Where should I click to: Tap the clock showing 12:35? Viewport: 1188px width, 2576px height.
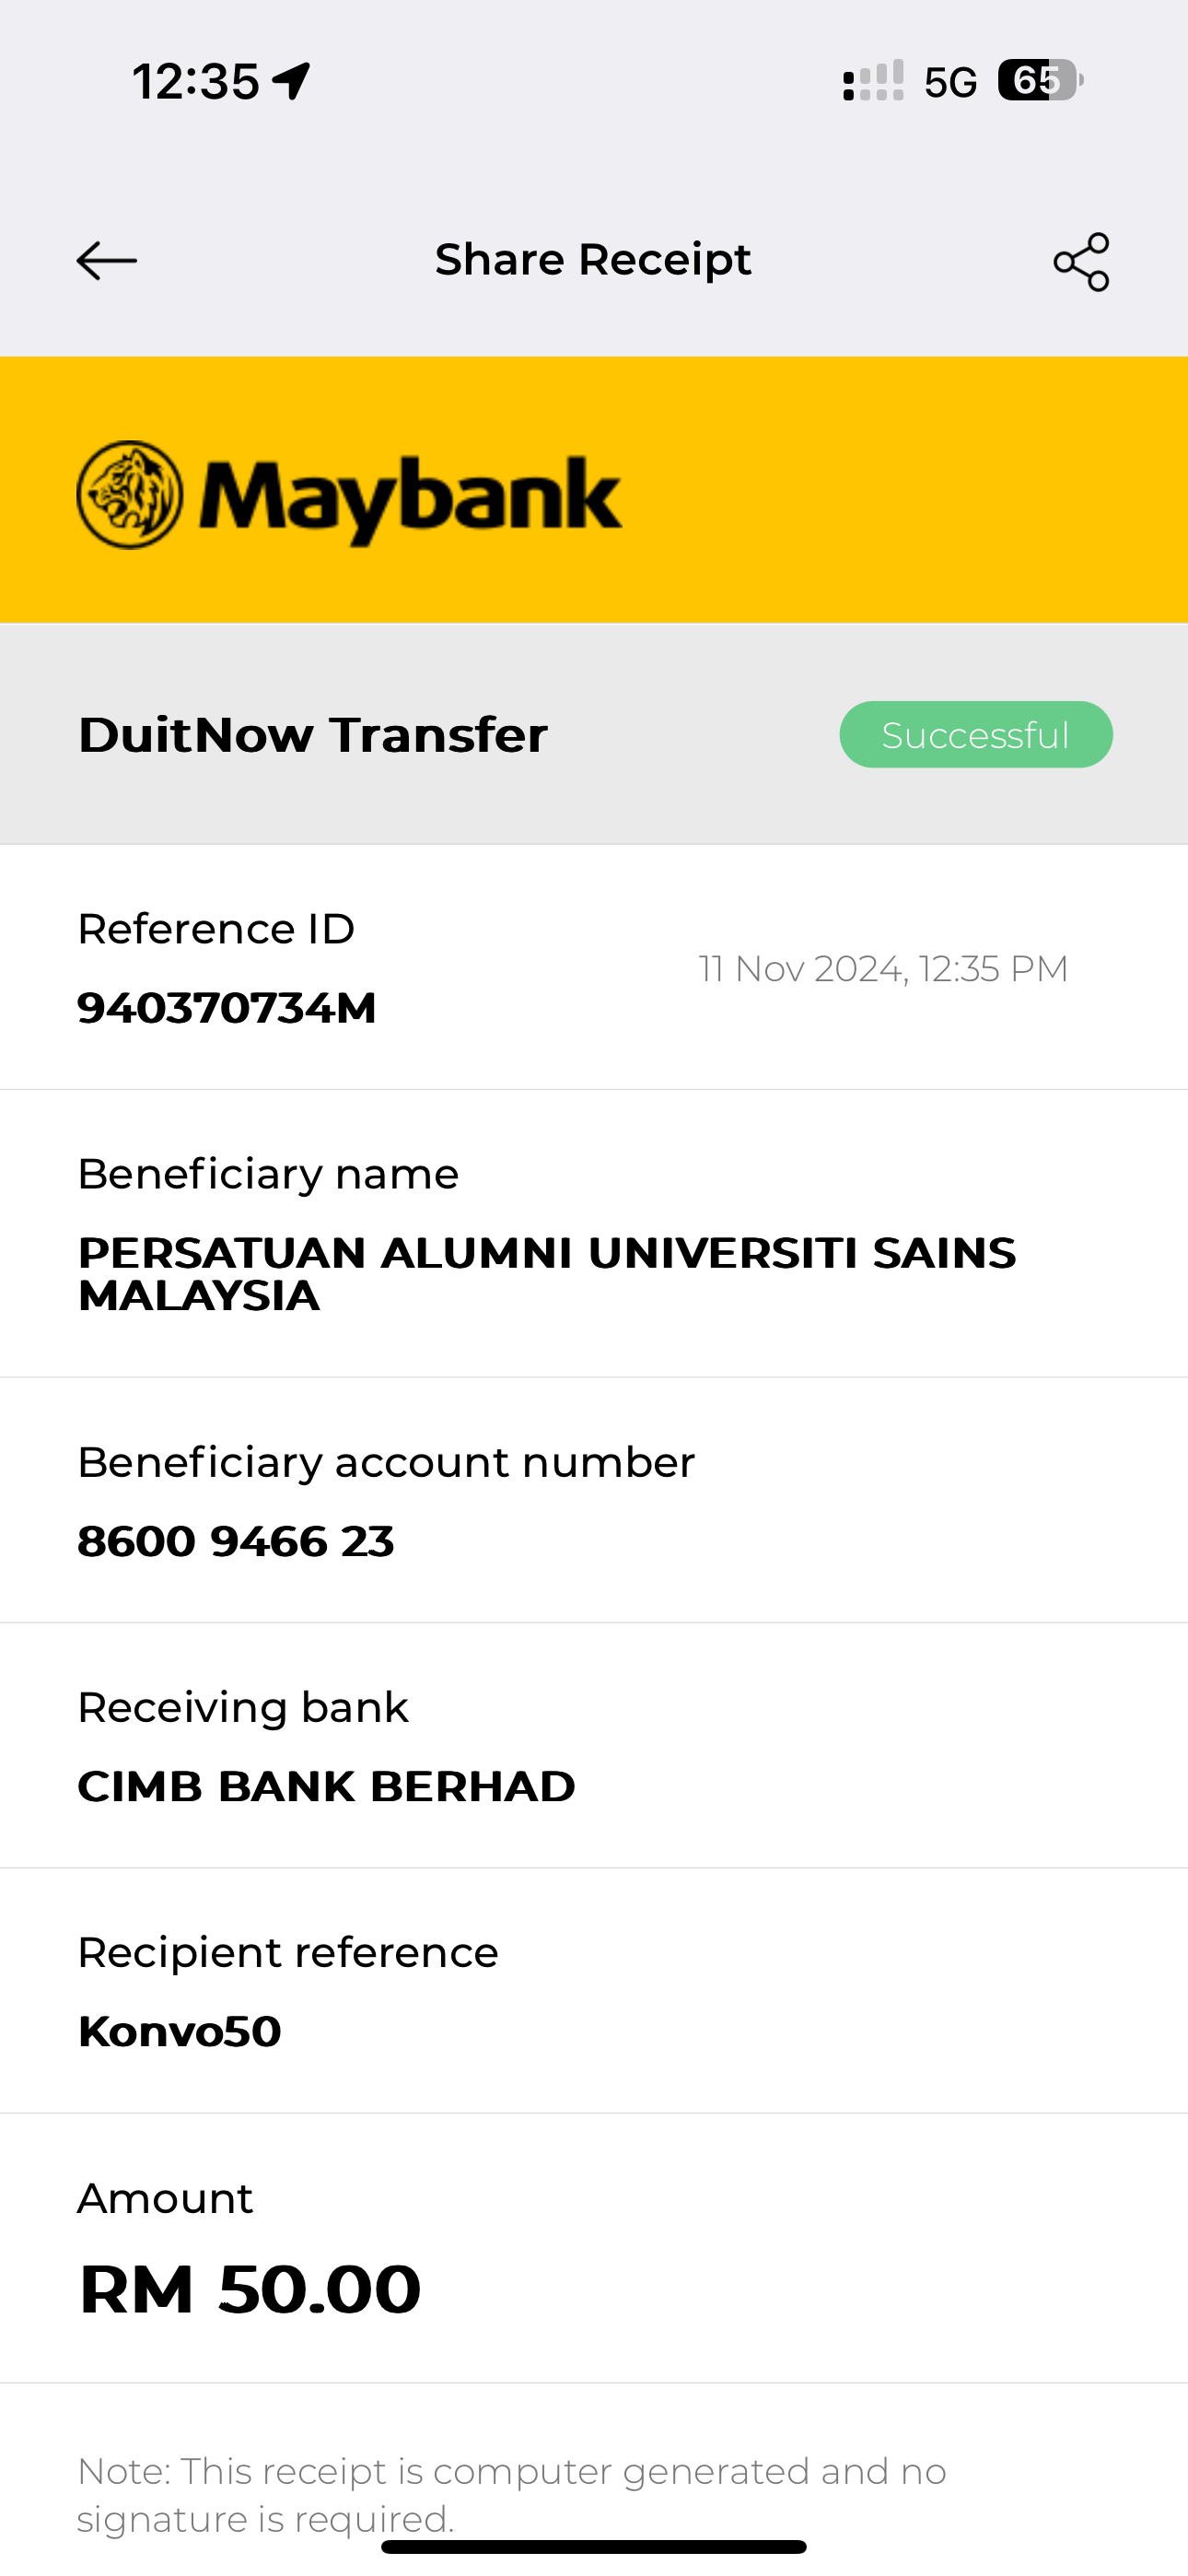click(x=196, y=81)
